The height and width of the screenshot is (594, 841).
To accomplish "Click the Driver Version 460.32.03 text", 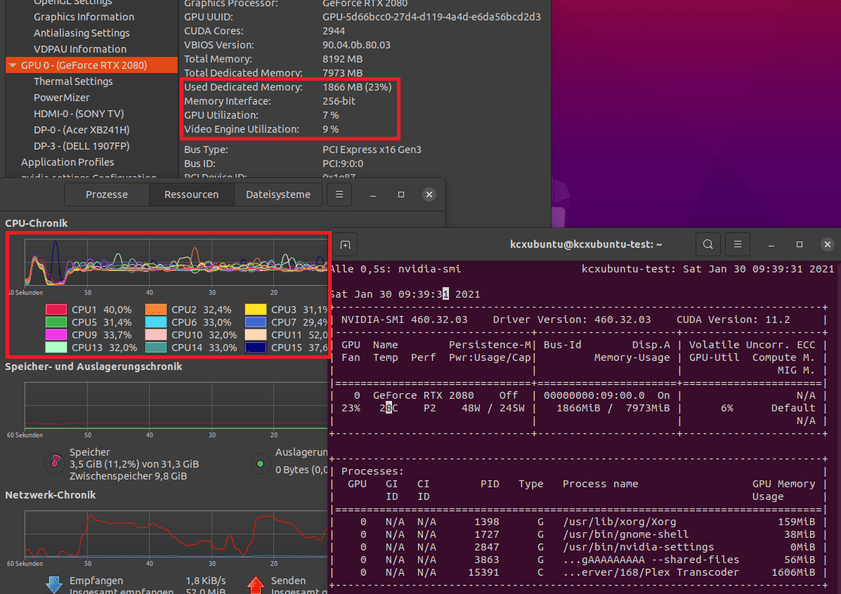I will click(572, 320).
